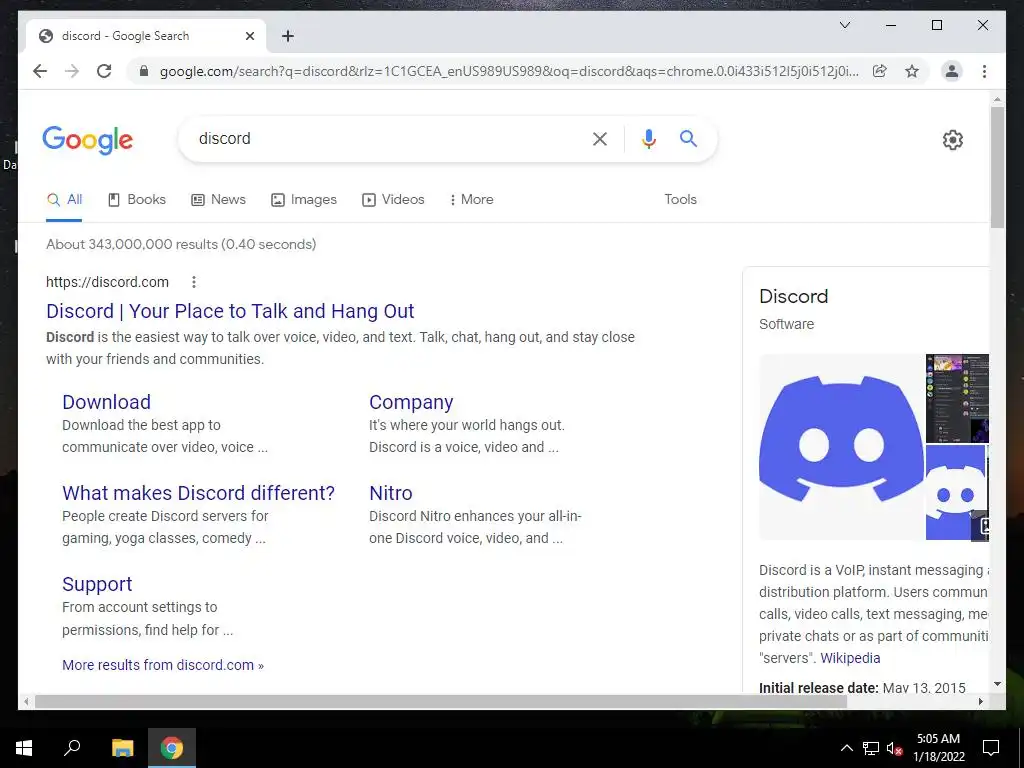Click the https://discord.com URL text

(107, 282)
